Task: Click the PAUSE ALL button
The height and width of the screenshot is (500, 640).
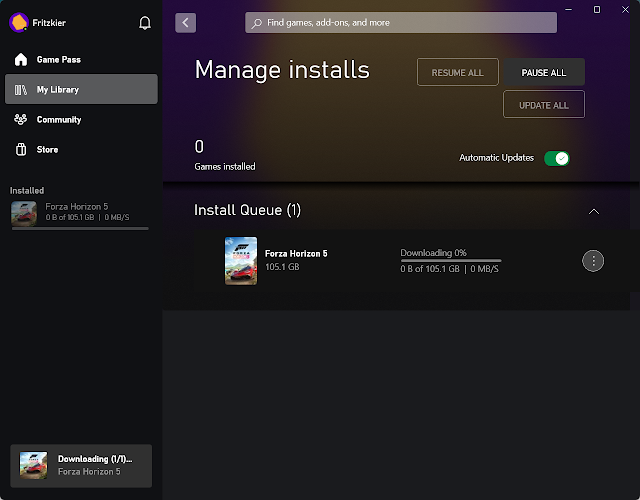Action: click(544, 72)
